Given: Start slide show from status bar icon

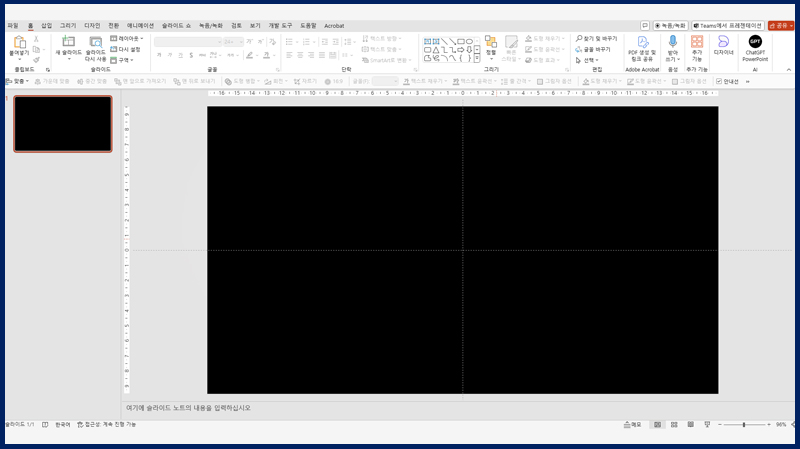Looking at the screenshot, I should (x=707, y=425).
